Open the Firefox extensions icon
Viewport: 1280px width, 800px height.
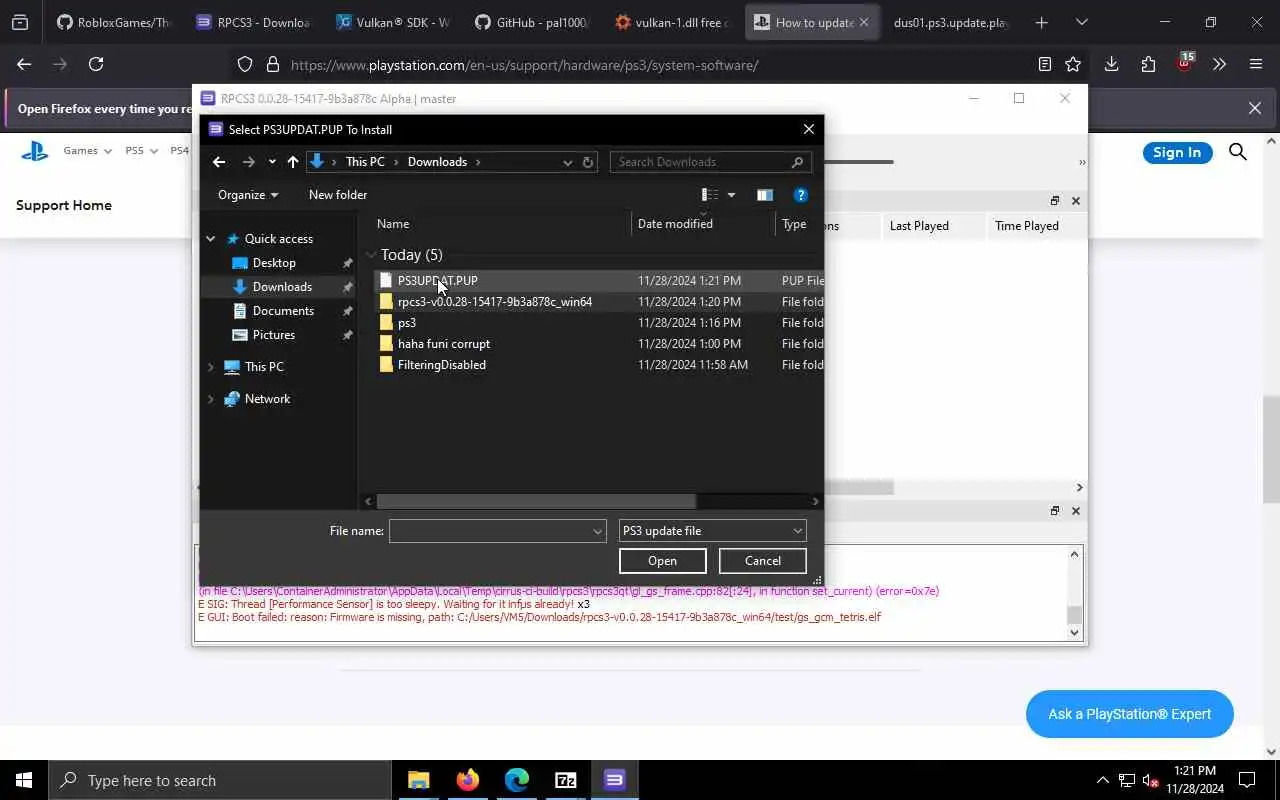1148,64
